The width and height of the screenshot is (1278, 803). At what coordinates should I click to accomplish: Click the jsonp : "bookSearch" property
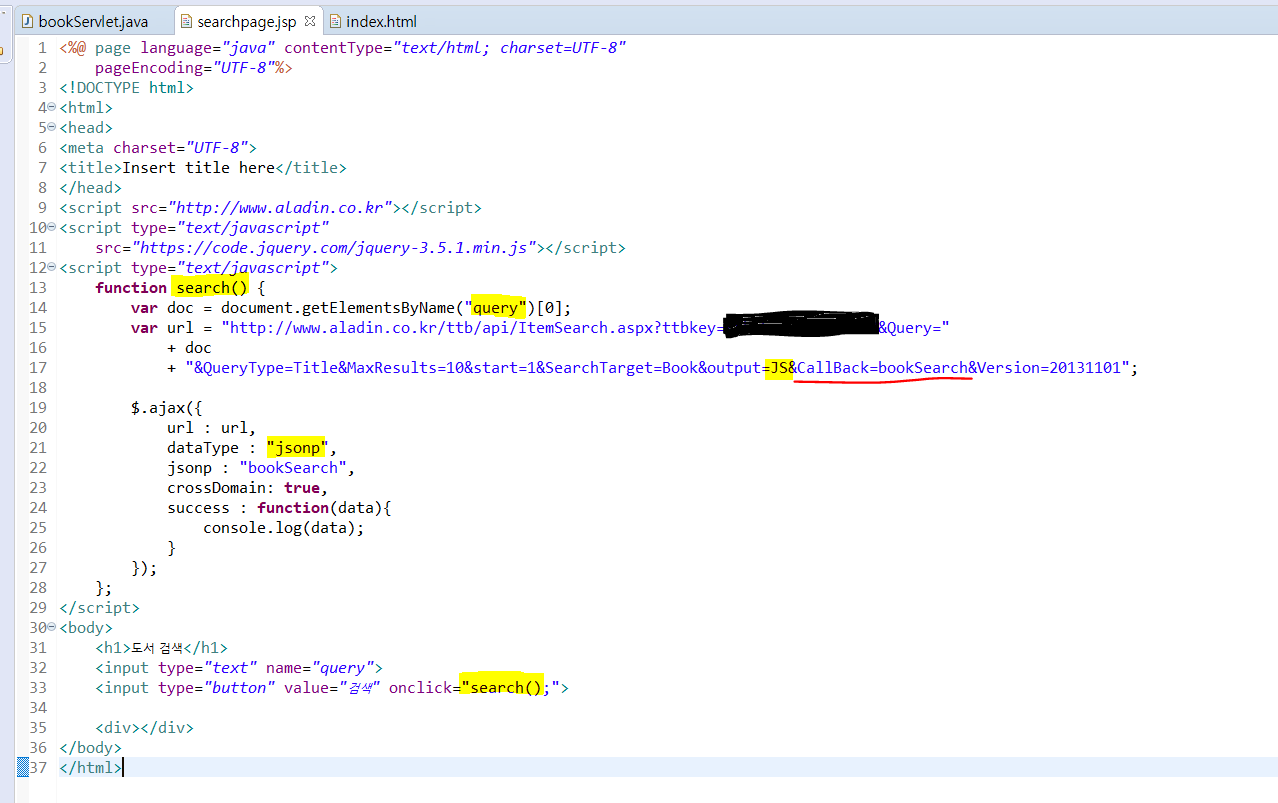pos(261,468)
